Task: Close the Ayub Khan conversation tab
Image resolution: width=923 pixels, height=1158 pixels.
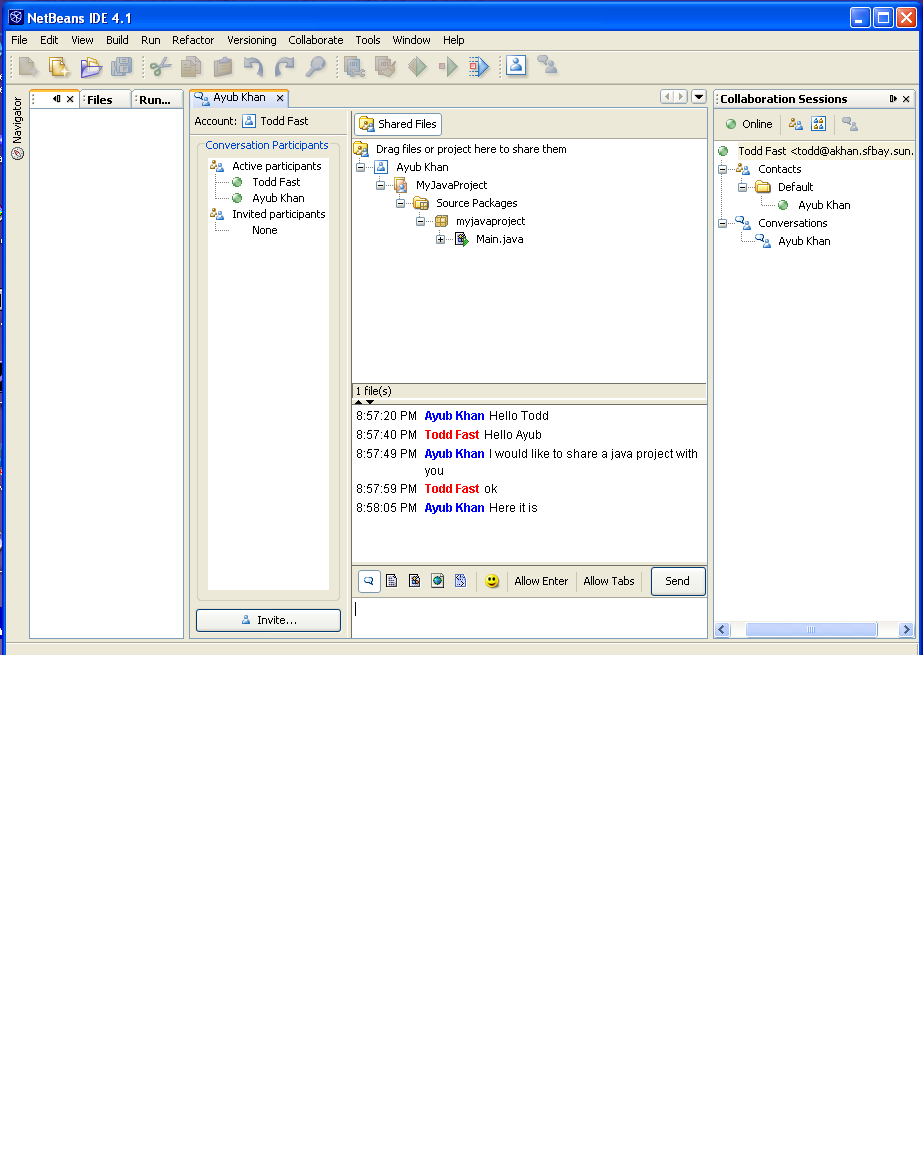Action: (x=280, y=97)
